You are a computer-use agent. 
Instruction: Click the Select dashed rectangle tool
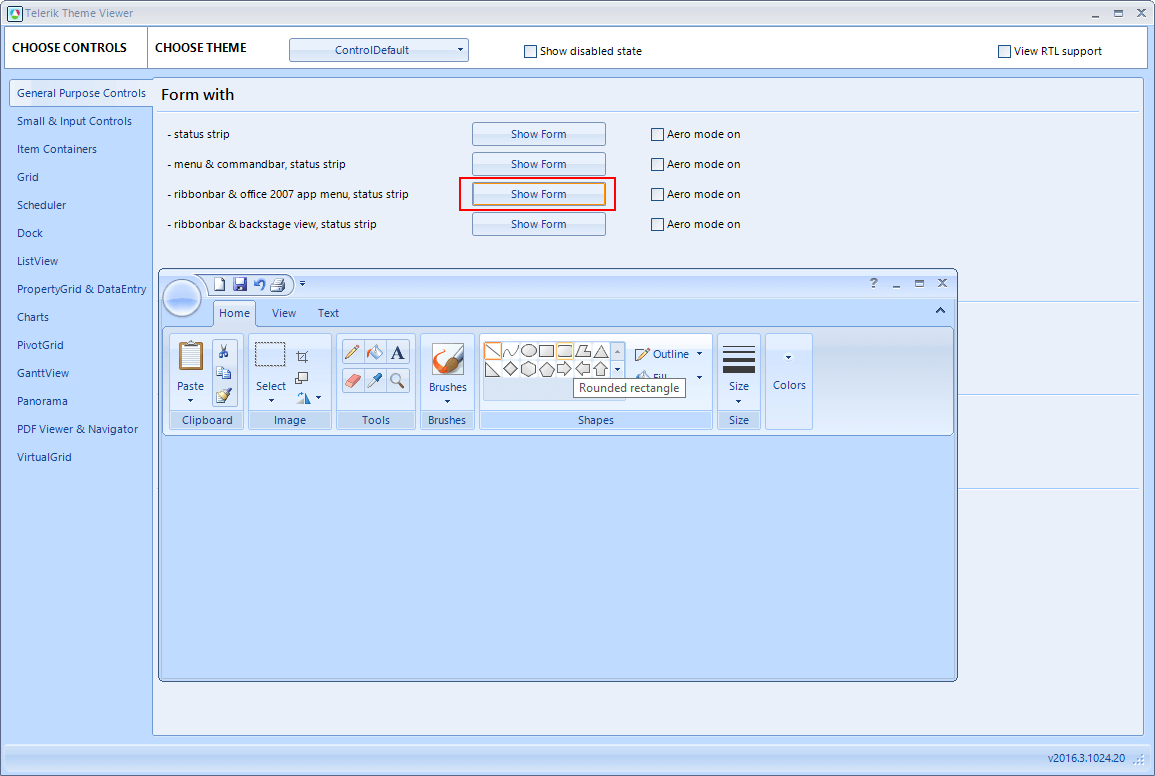pyautogui.click(x=270, y=354)
